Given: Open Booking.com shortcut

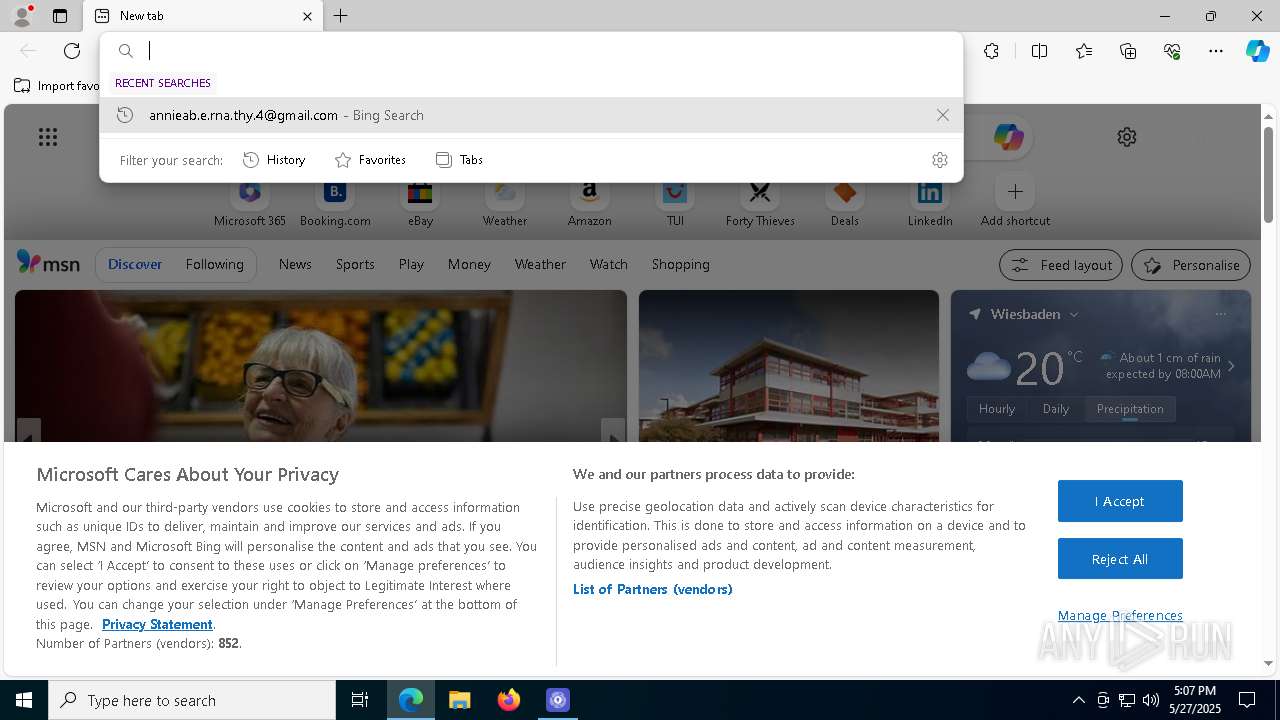Looking at the screenshot, I should 335,203.
